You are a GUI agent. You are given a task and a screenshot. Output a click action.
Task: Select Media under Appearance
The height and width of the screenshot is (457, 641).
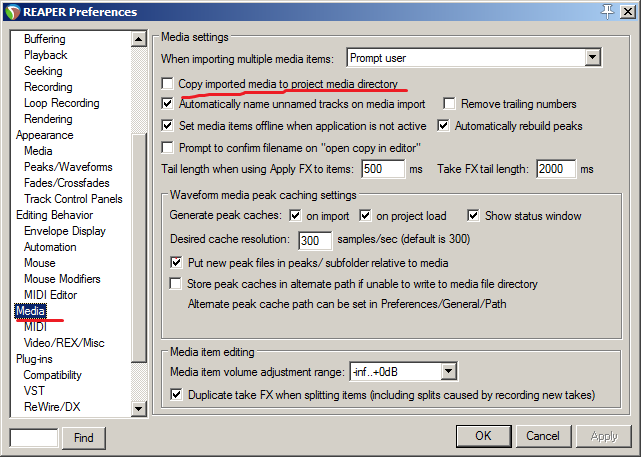click(x=38, y=151)
